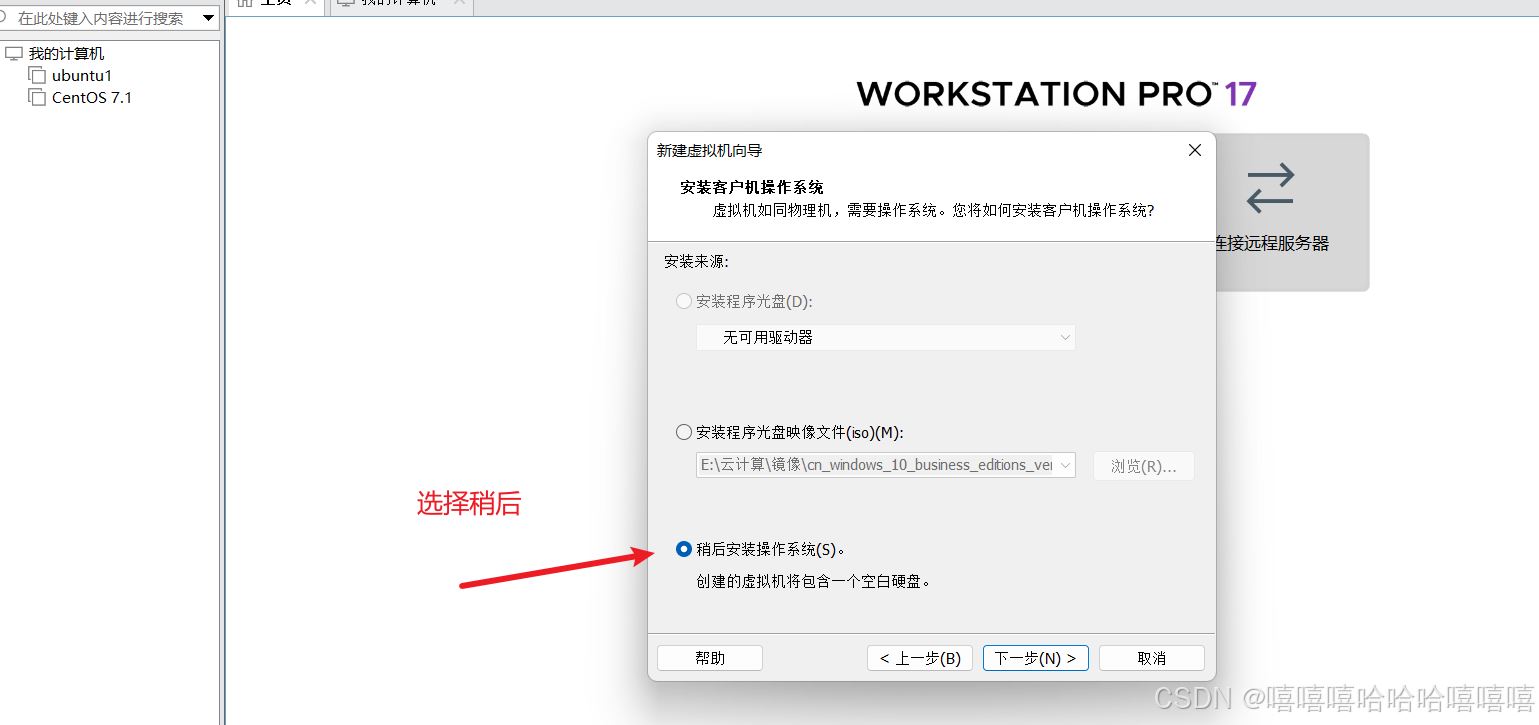Go back with < 上一步(B)
The height and width of the screenshot is (725, 1539).
[920, 658]
